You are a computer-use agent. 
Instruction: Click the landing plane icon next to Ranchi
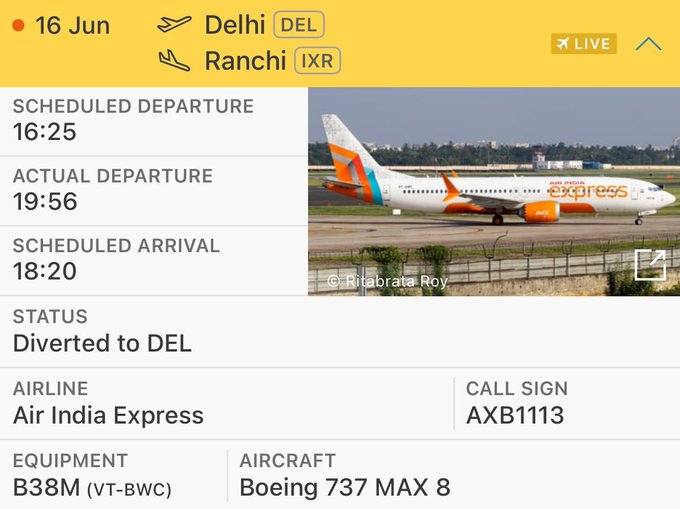[174, 60]
